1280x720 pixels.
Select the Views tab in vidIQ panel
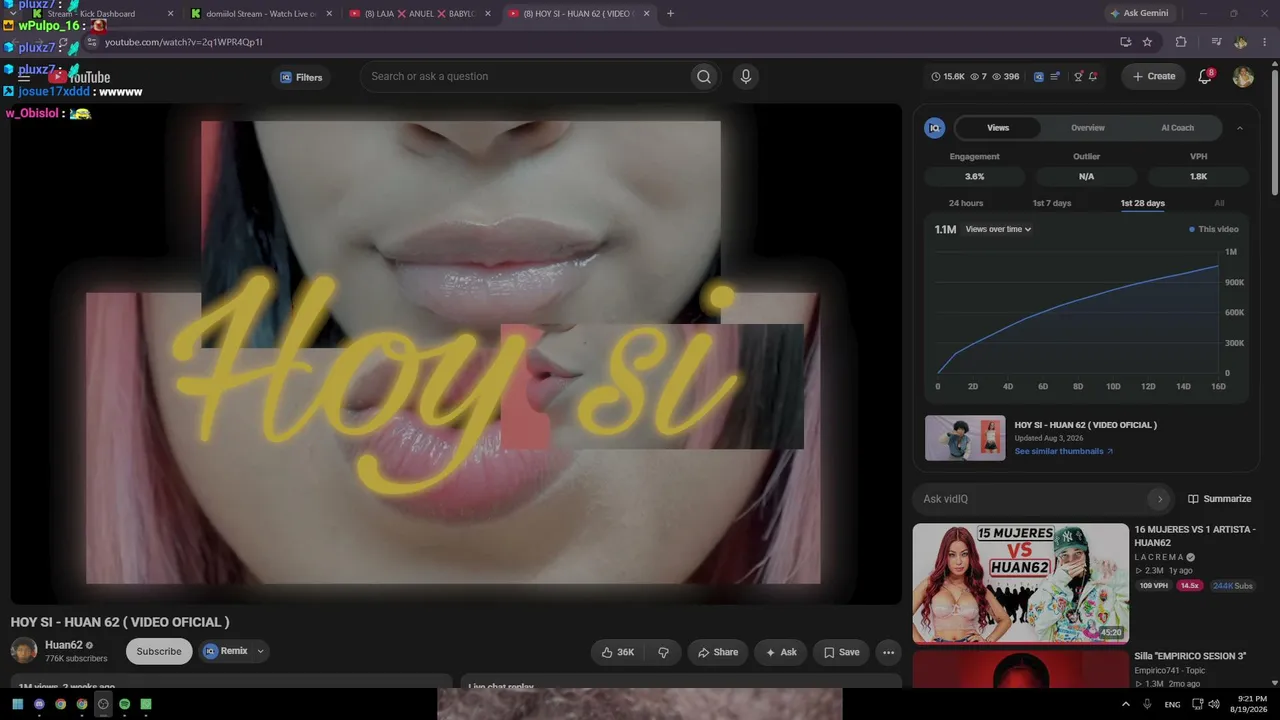tap(998, 128)
